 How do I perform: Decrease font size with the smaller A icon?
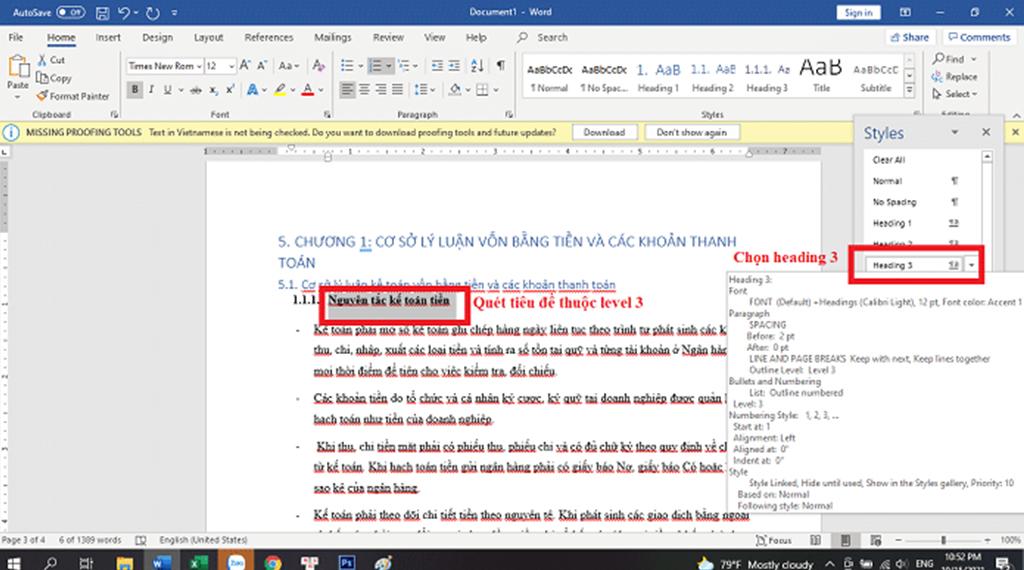coord(261,65)
